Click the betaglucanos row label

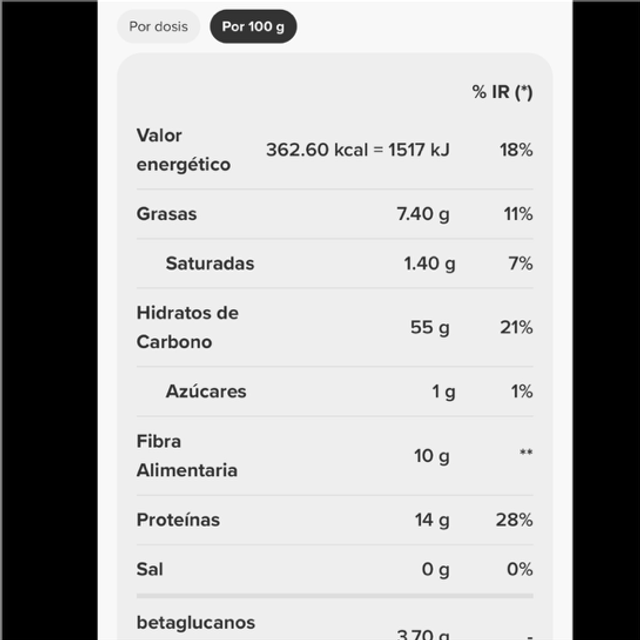tap(196, 623)
